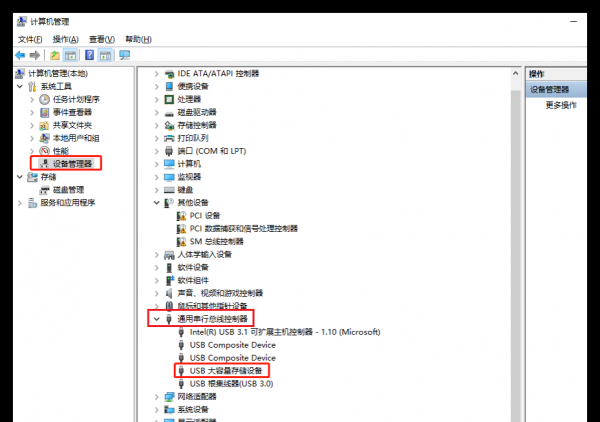Open the 文件(F) menu

pyautogui.click(x=29, y=39)
